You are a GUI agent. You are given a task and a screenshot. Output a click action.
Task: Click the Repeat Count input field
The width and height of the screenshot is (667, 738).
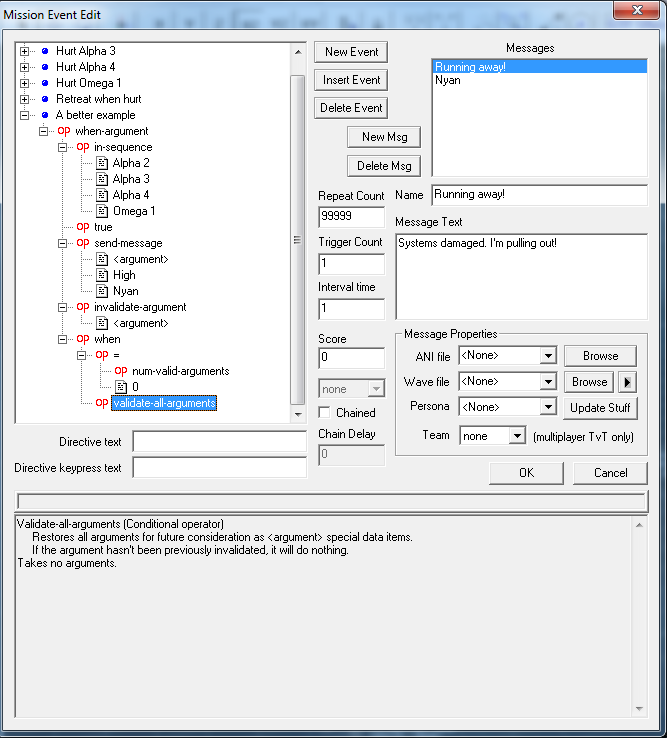coord(351,217)
